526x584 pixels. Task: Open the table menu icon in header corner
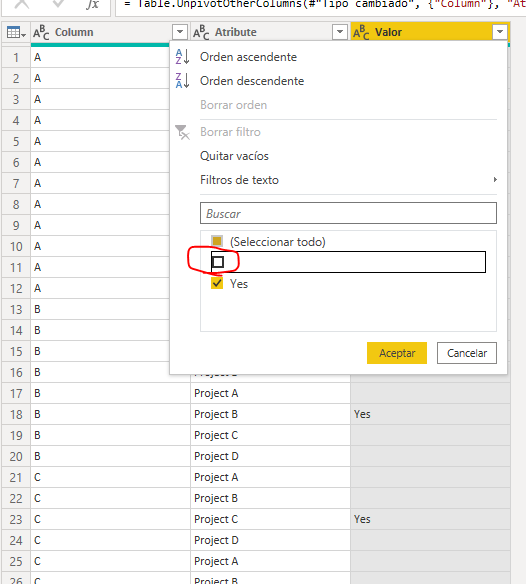tap(16, 33)
